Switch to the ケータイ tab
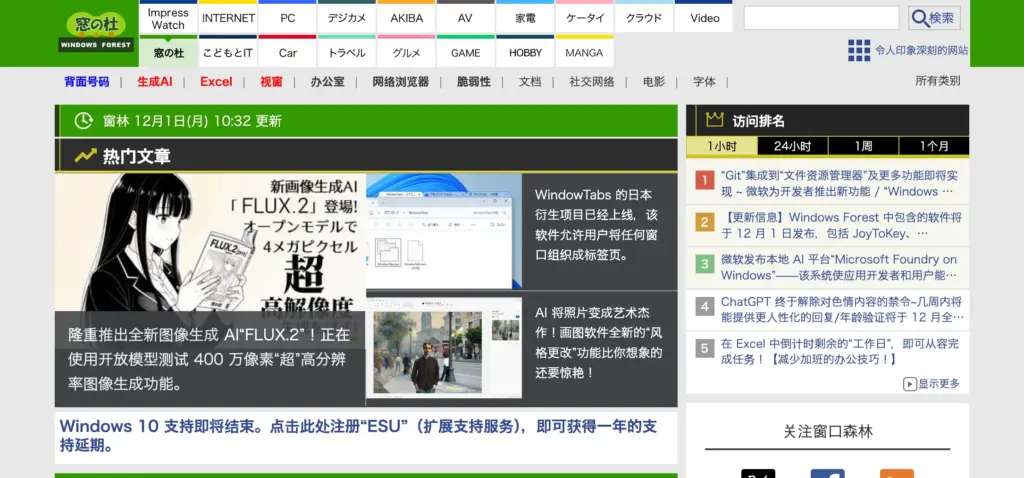This screenshot has width=1024, height=478. [584, 18]
